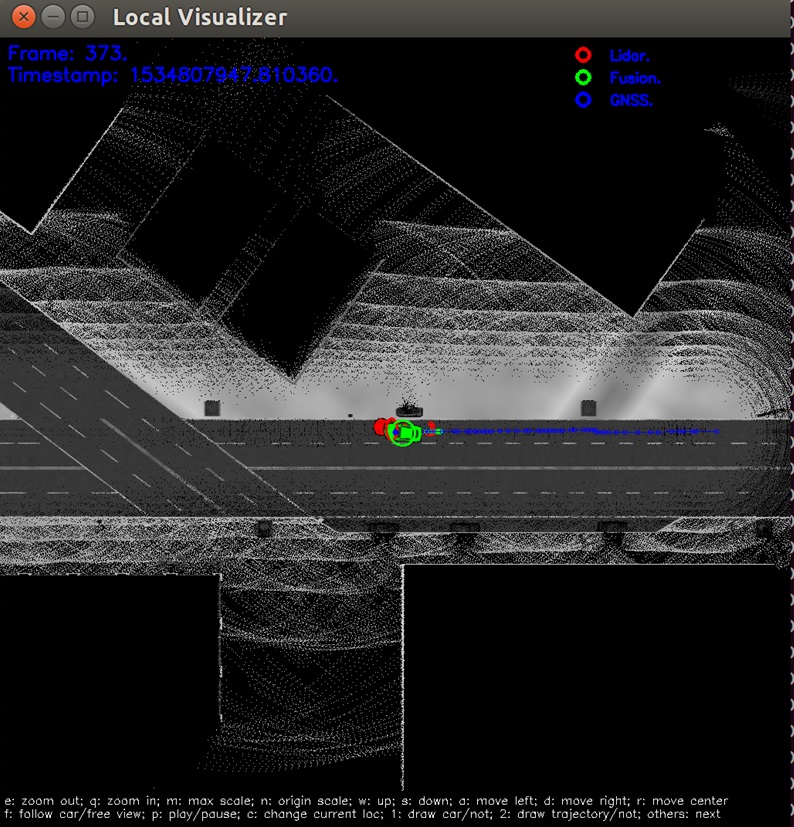Image resolution: width=794 pixels, height=827 pixels.
Task: Click the square roadside object left of the car
Action: [x=212, y=408]
